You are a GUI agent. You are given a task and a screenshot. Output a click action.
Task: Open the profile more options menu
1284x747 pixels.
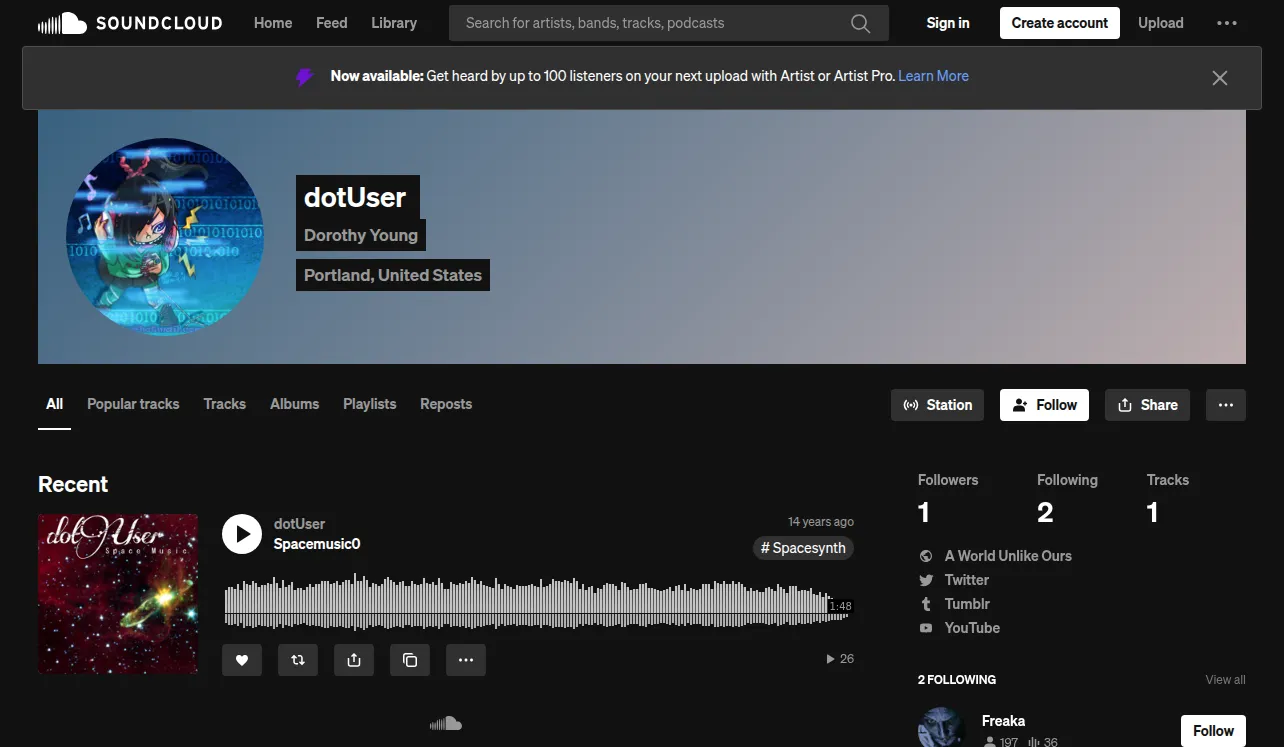tap(1226, 405)
